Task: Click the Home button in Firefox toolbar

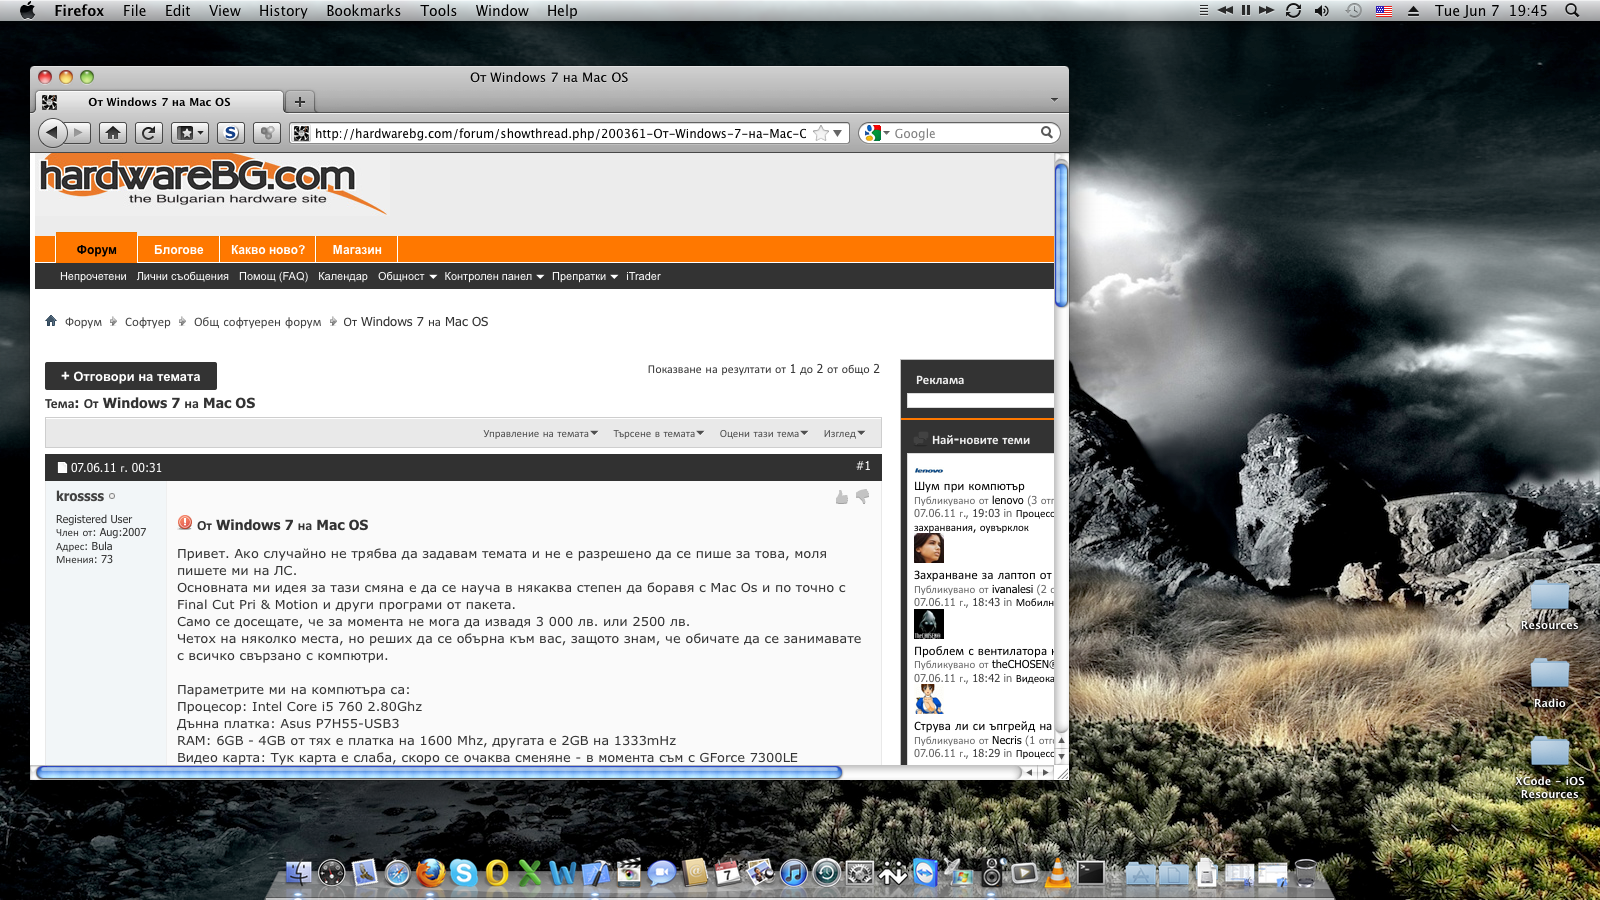Action: 113,133
